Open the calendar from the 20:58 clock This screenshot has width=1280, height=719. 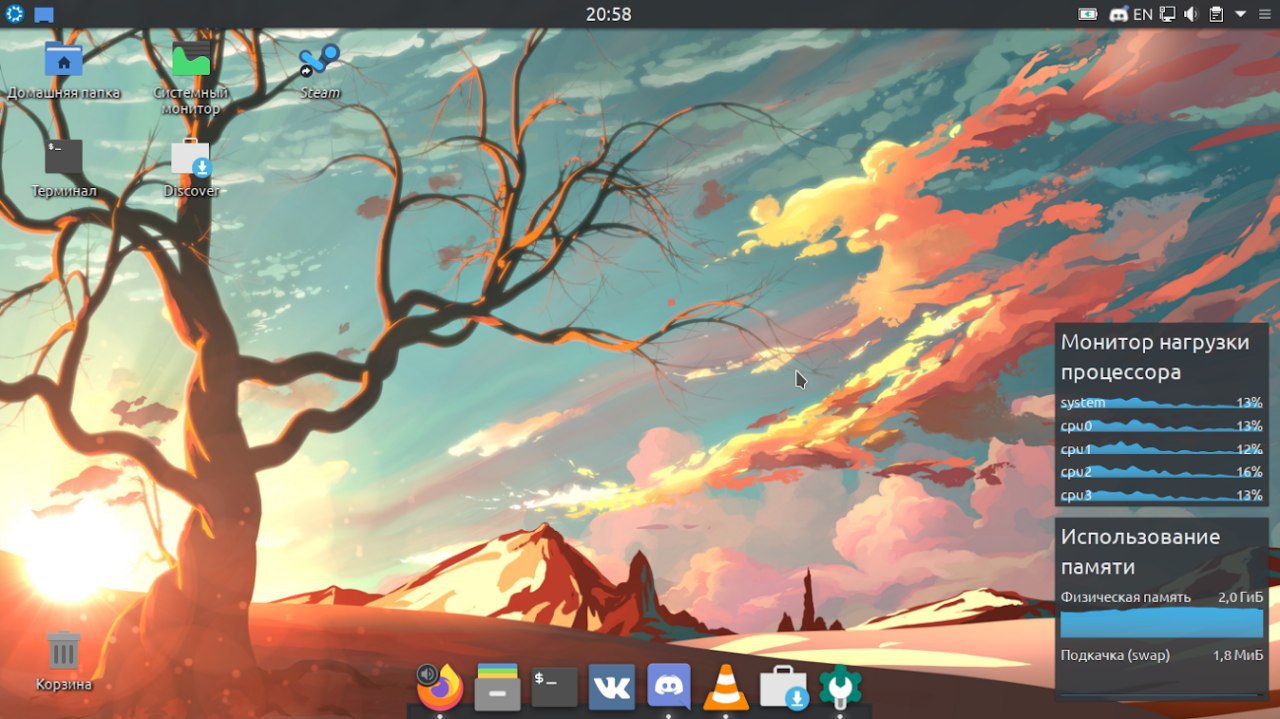pyautogui.click(x=608, y=14)
